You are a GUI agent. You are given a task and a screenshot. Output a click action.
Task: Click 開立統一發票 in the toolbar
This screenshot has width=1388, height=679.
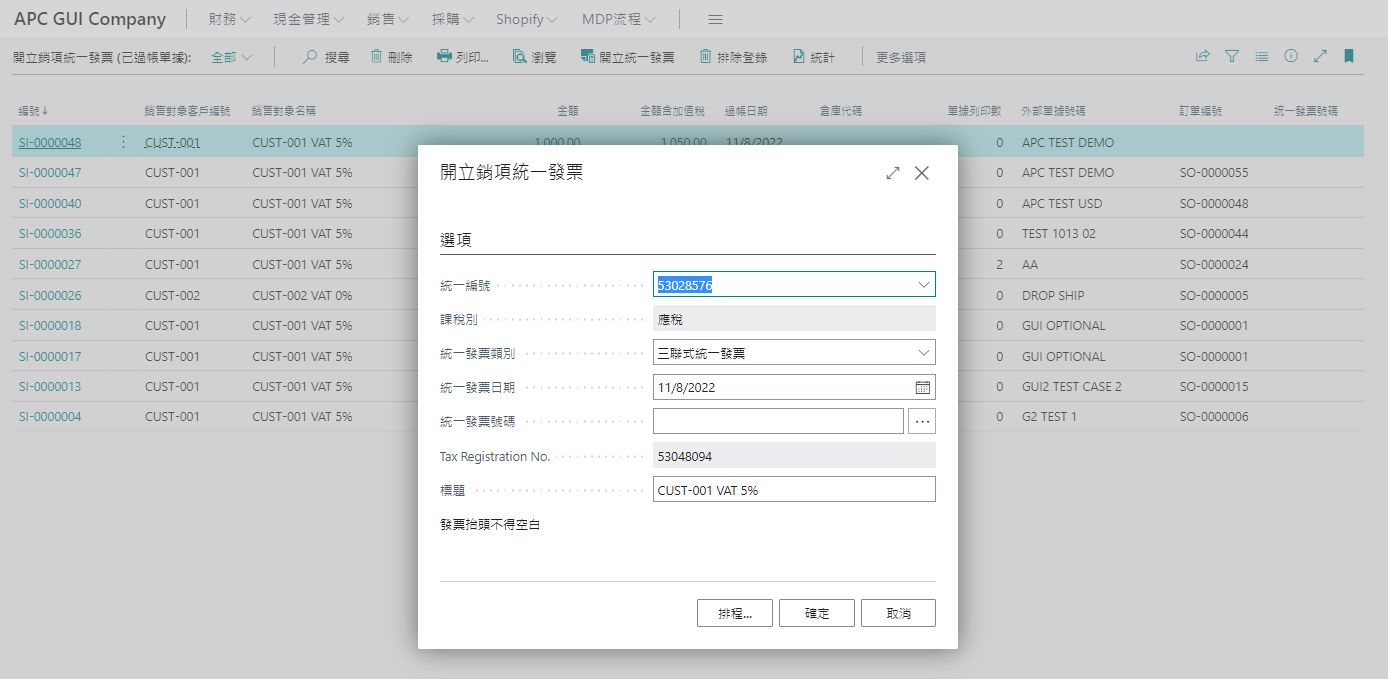[627, 57]
